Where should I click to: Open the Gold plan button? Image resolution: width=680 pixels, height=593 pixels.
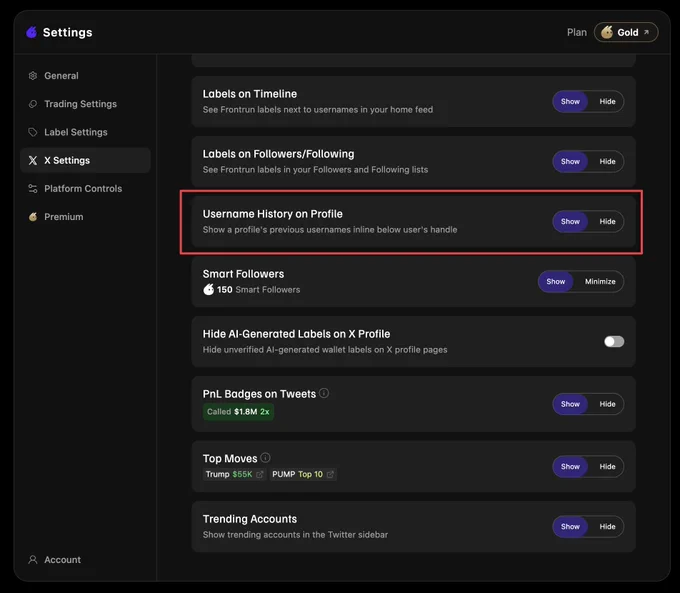pyautogui.click(x=626, y=33)
